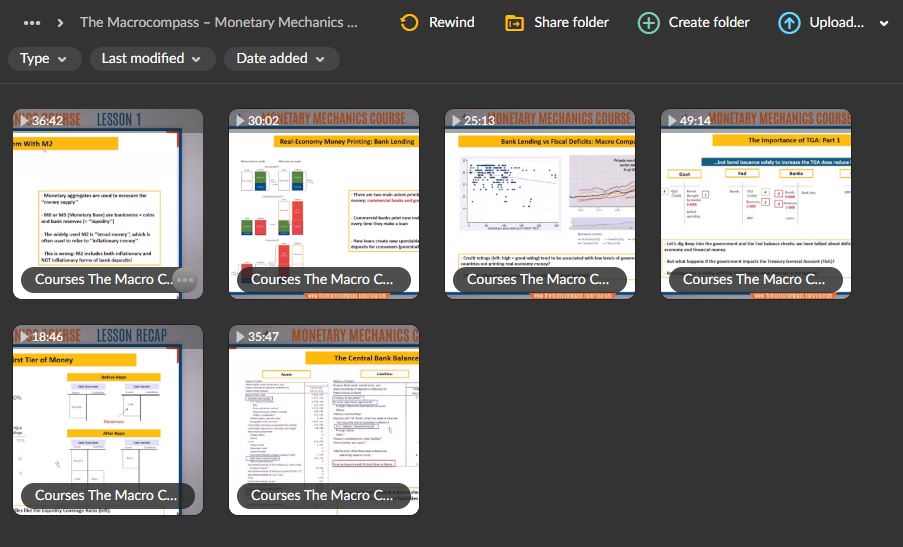Select The Macrocompass – Monetary Mechanics breadcrumb
903x547 pixels.
coord(218,23)
